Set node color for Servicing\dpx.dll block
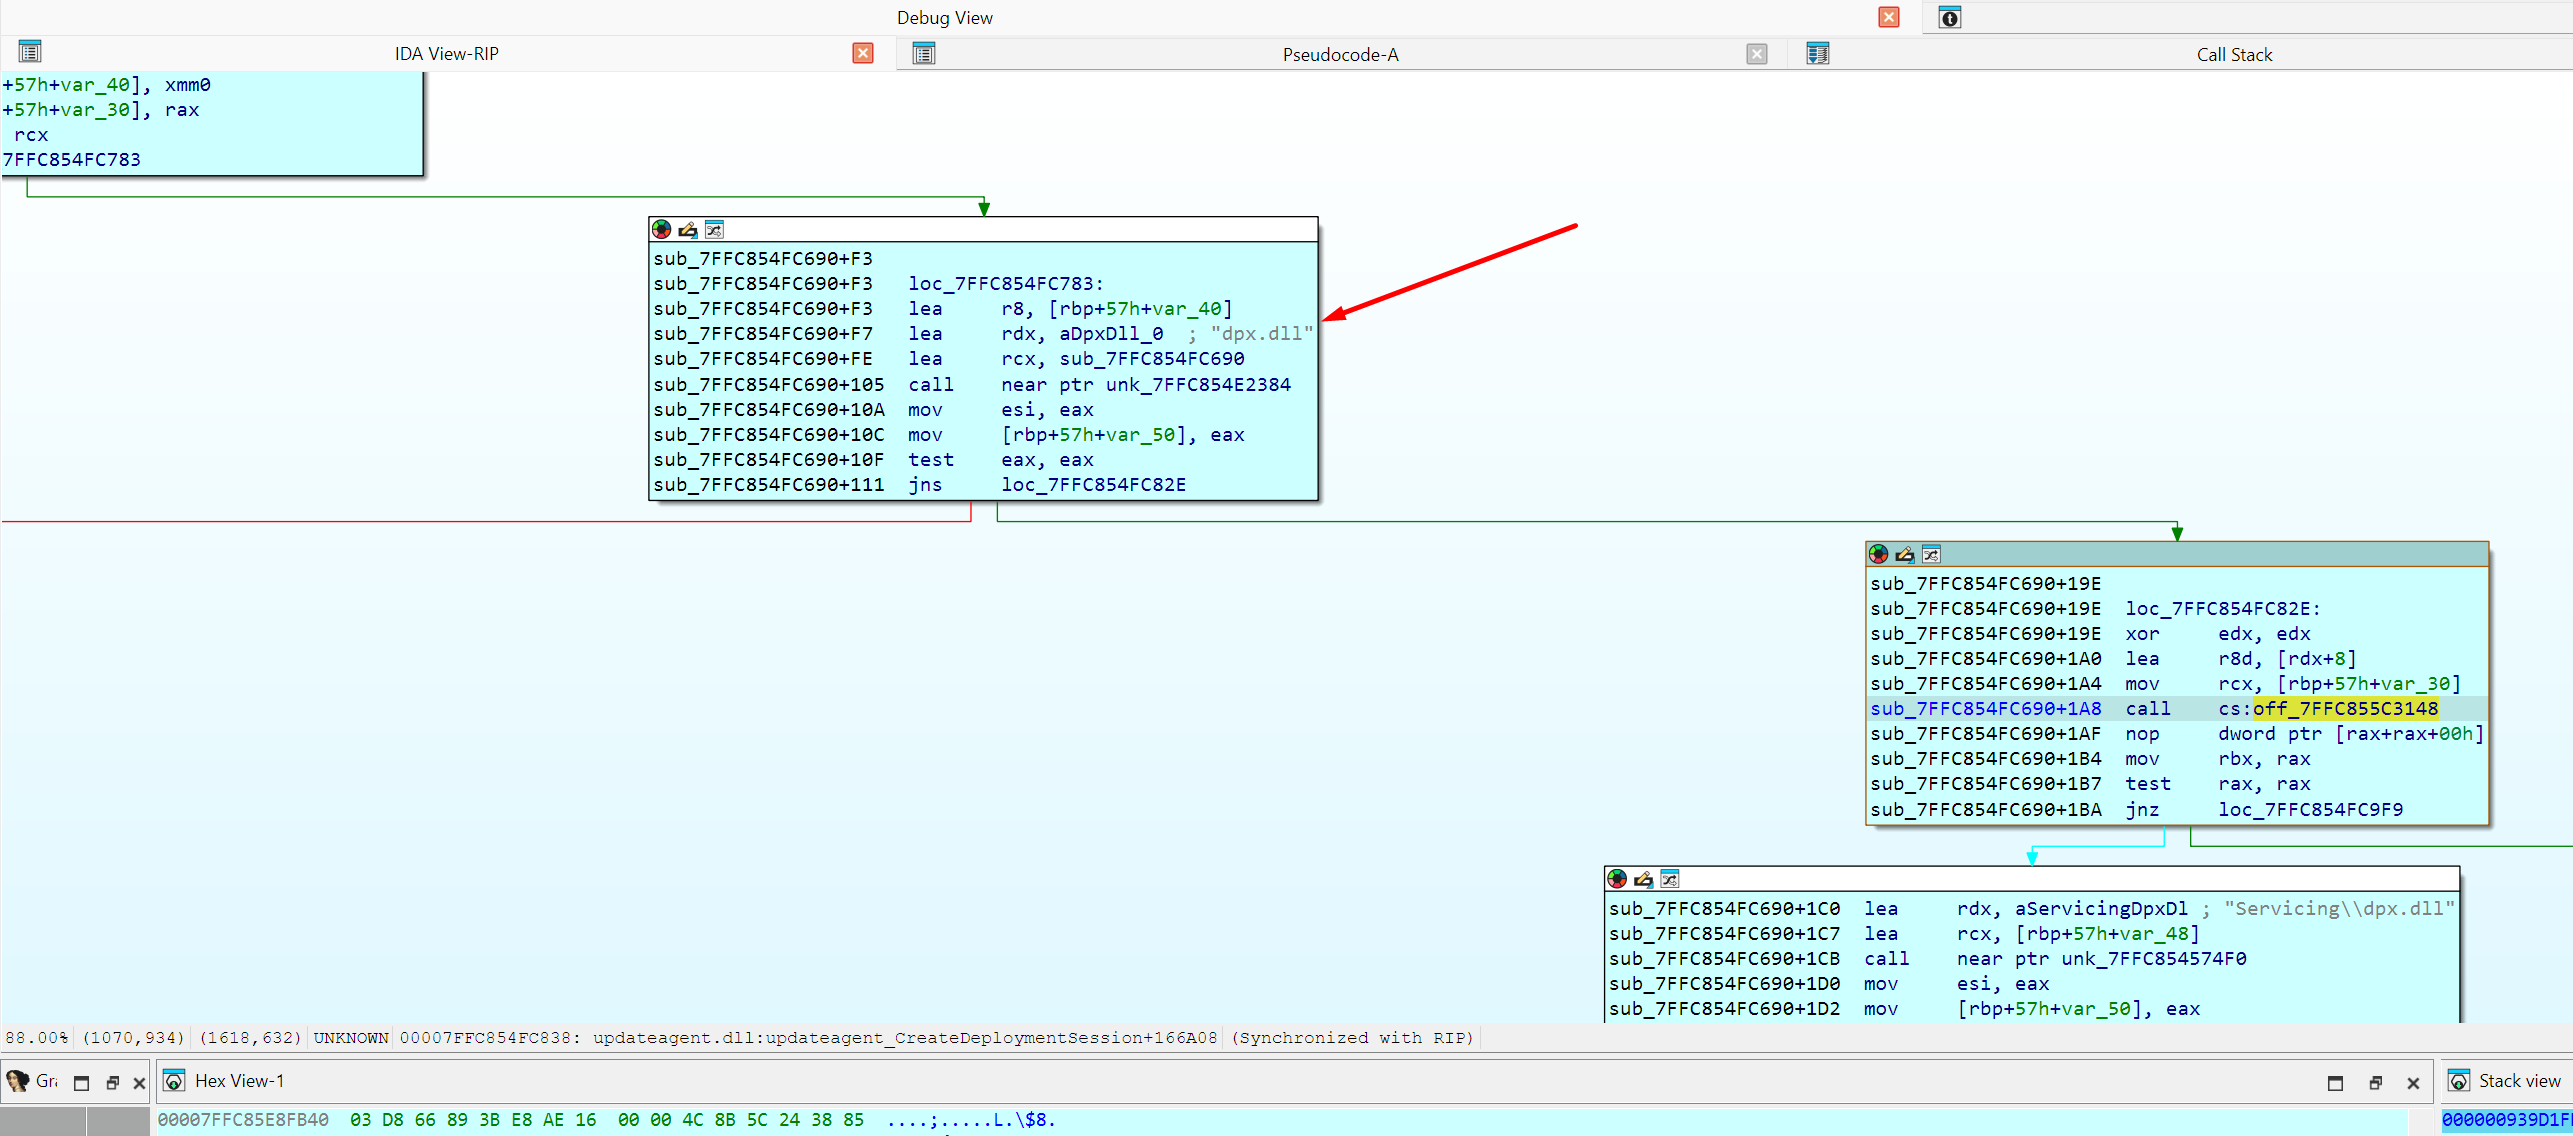2573x1136 pixels. (1618, 879)
